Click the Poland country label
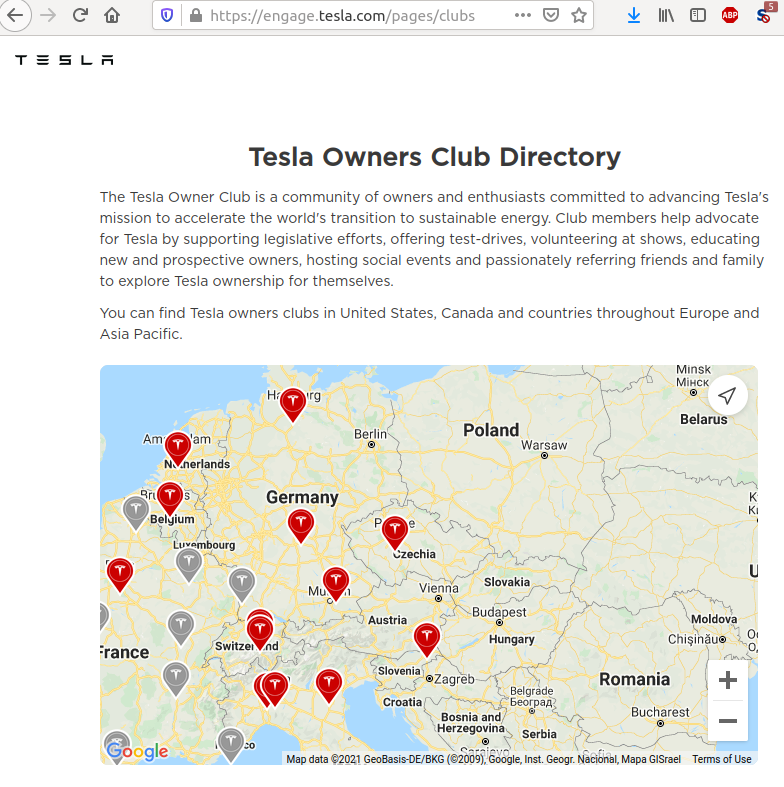Image resolution: width=784 pixels, height=787 pixels. 491,430
